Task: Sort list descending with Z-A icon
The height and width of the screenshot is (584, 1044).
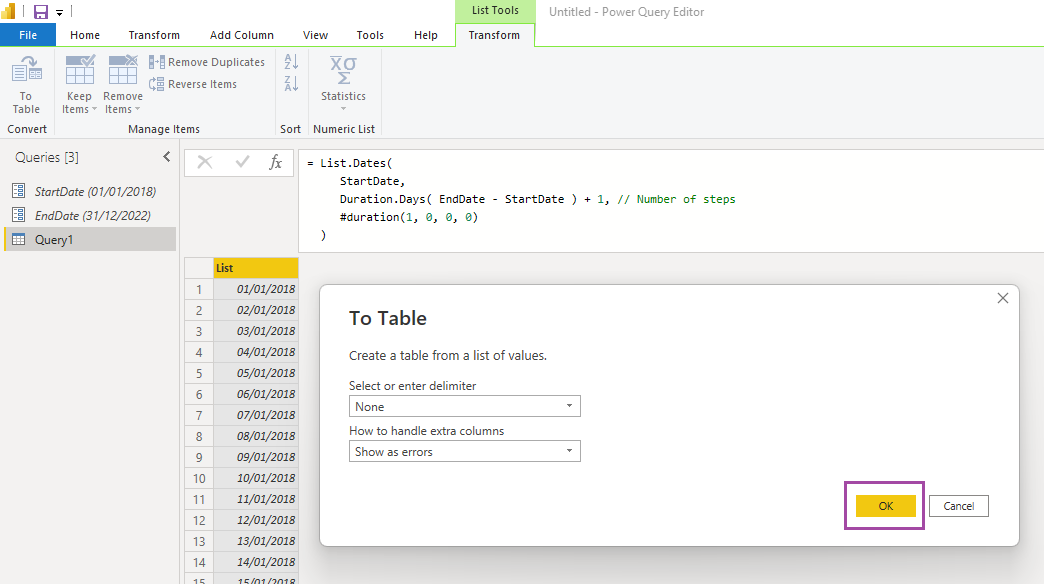Action: tap(291, 84)
